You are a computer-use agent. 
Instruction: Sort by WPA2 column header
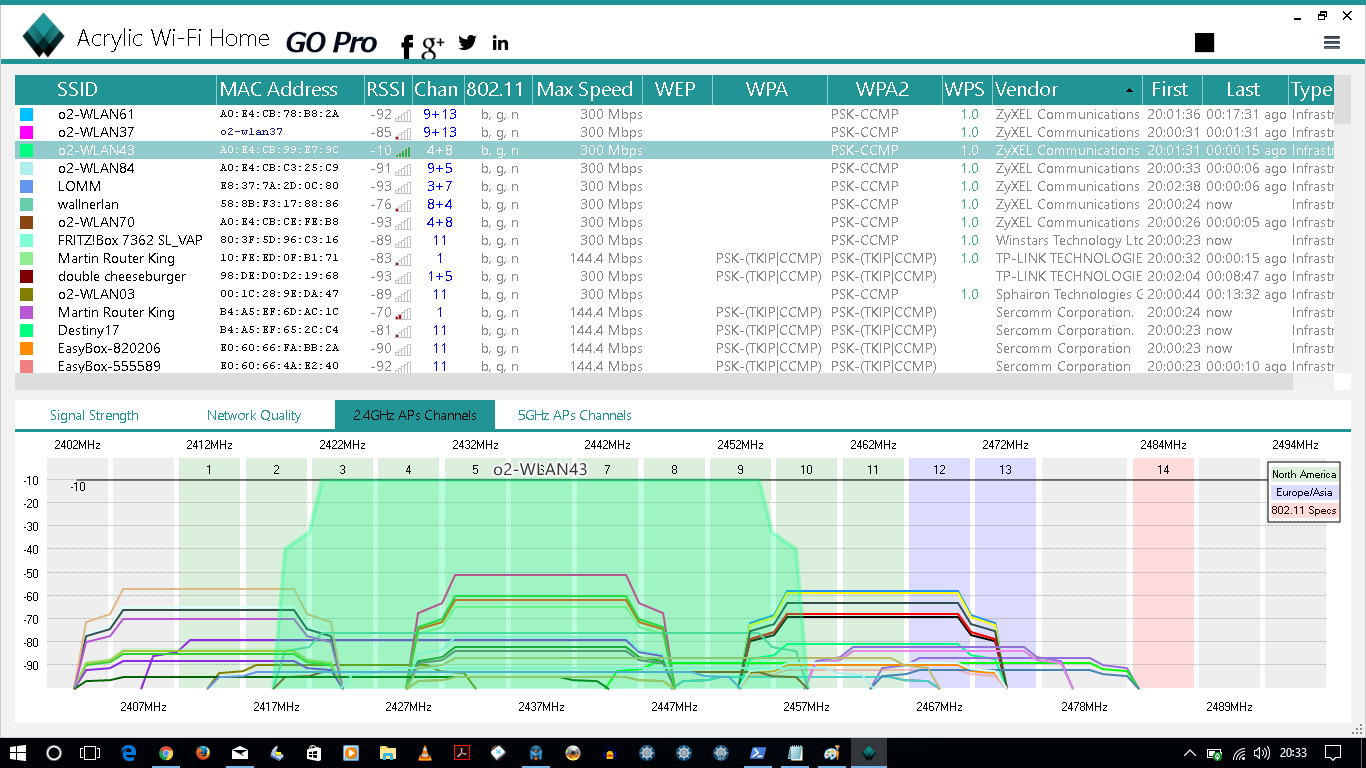(x=884, y=90)
